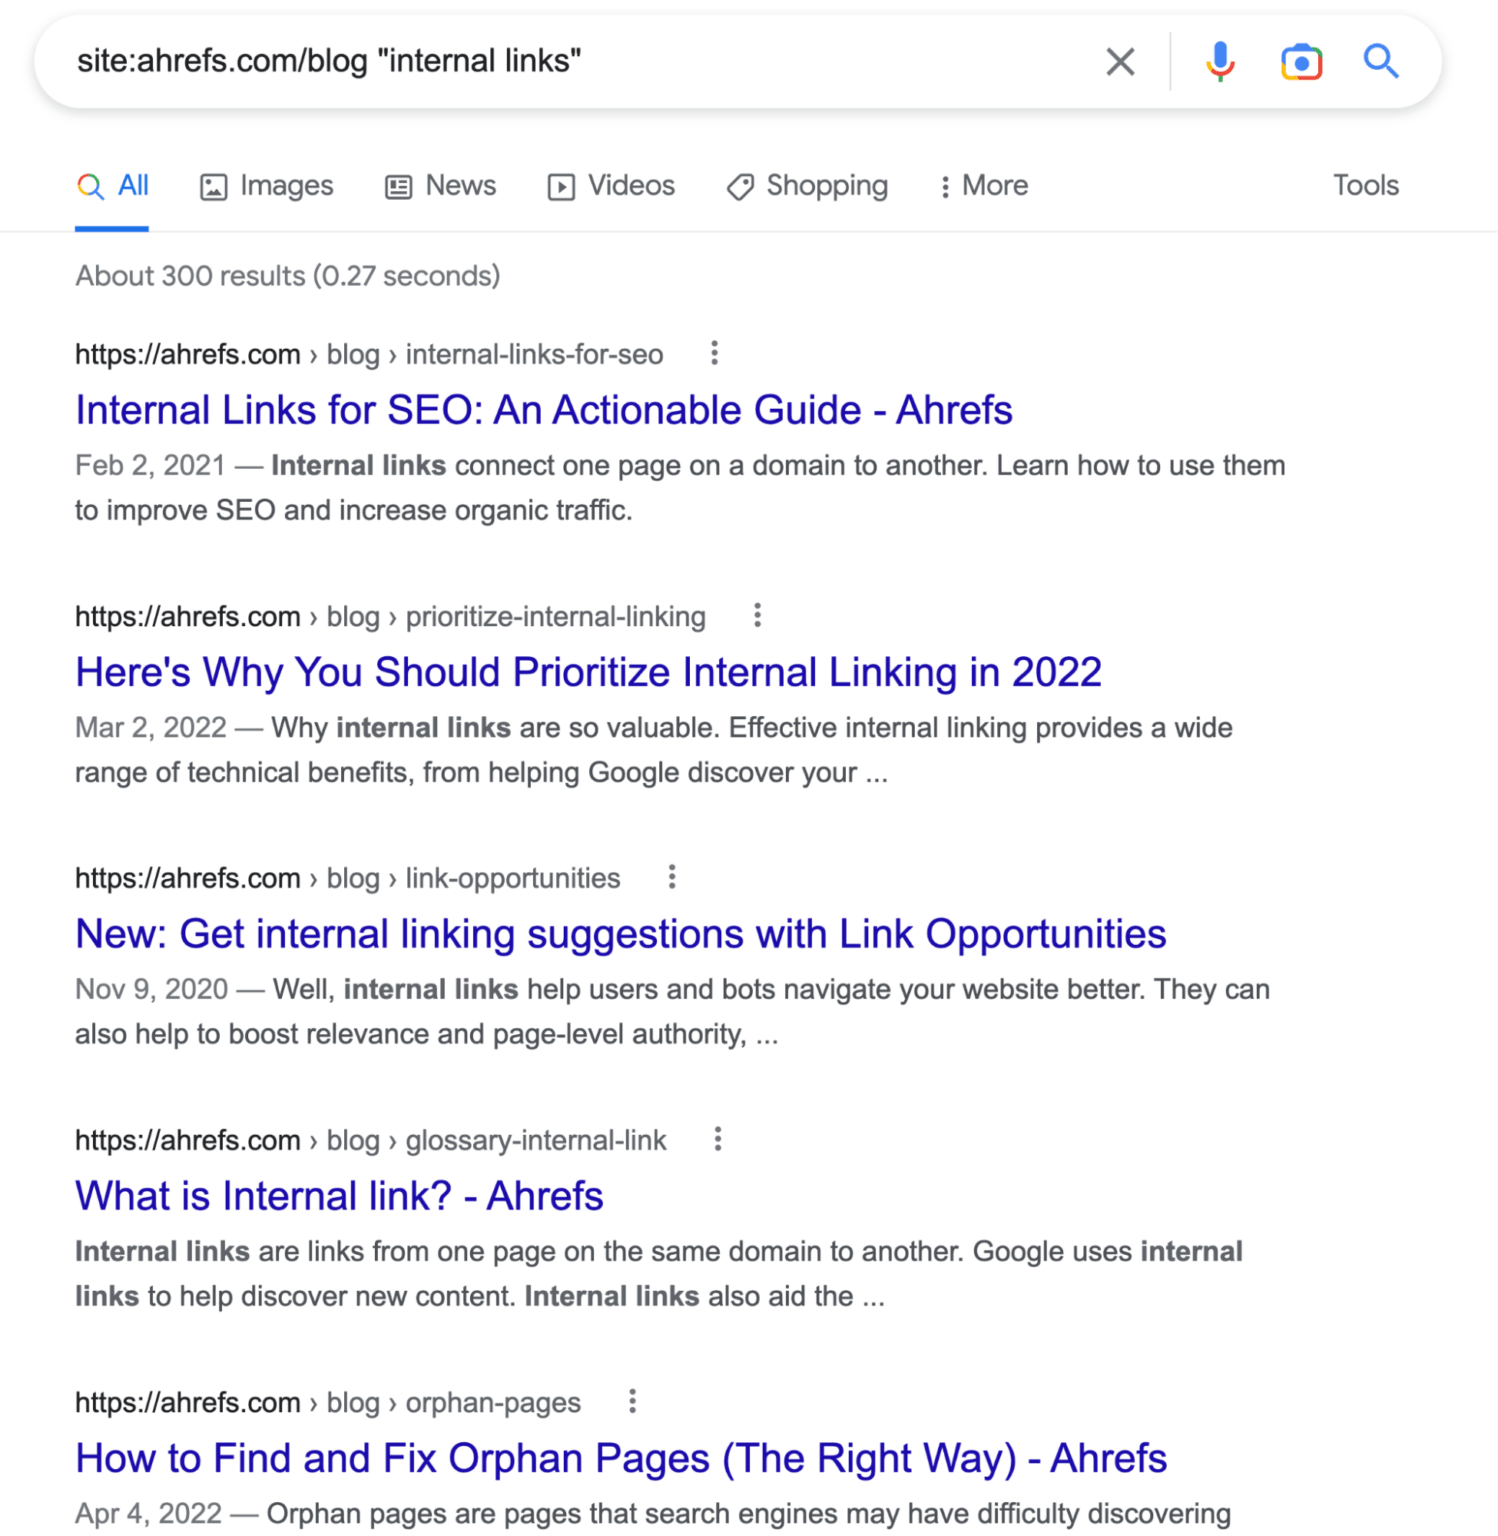Open the orphan pages article
1498x1536 pixels.
(x=620, y=1458)
